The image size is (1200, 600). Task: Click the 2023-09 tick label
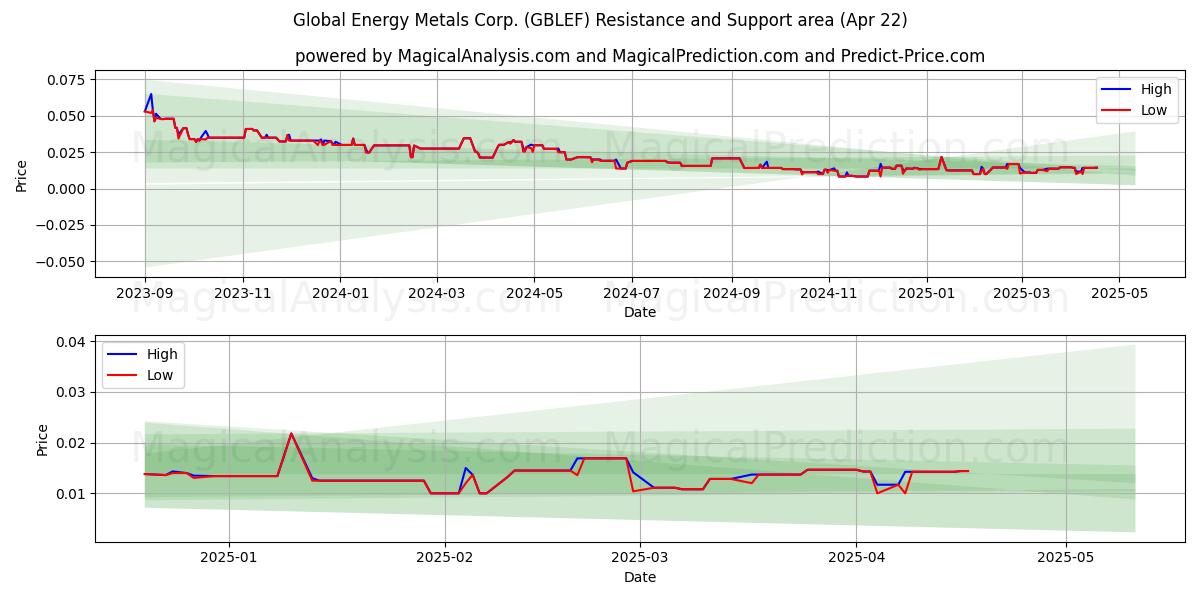[x=145, y=293]
